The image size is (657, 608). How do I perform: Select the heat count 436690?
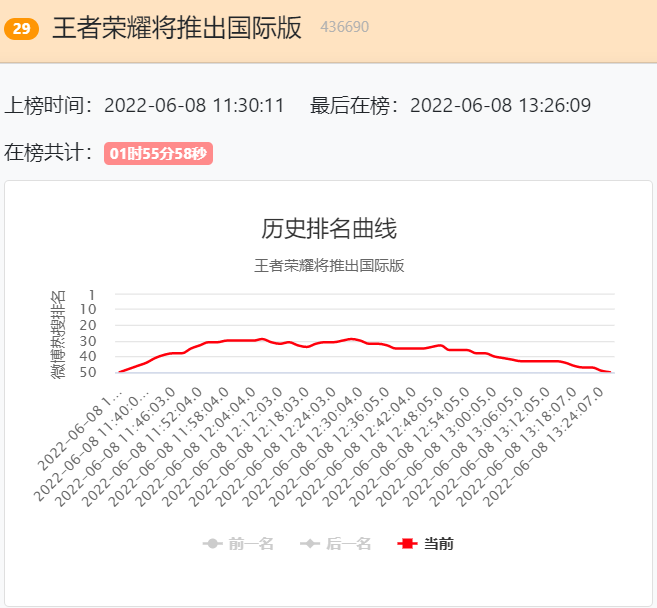(x=344, y=27)
